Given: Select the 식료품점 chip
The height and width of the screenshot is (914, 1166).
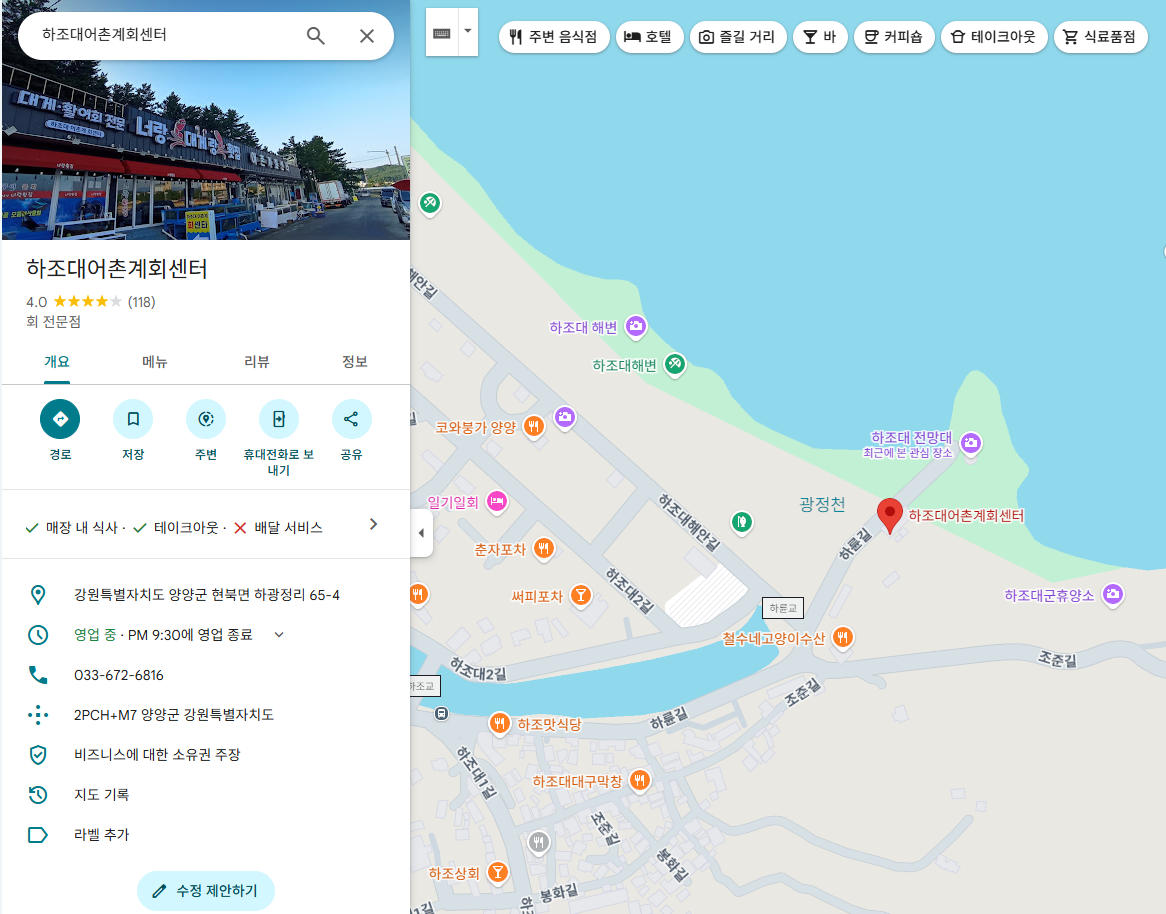Looking at the screenshot, I should point(1101,36).
